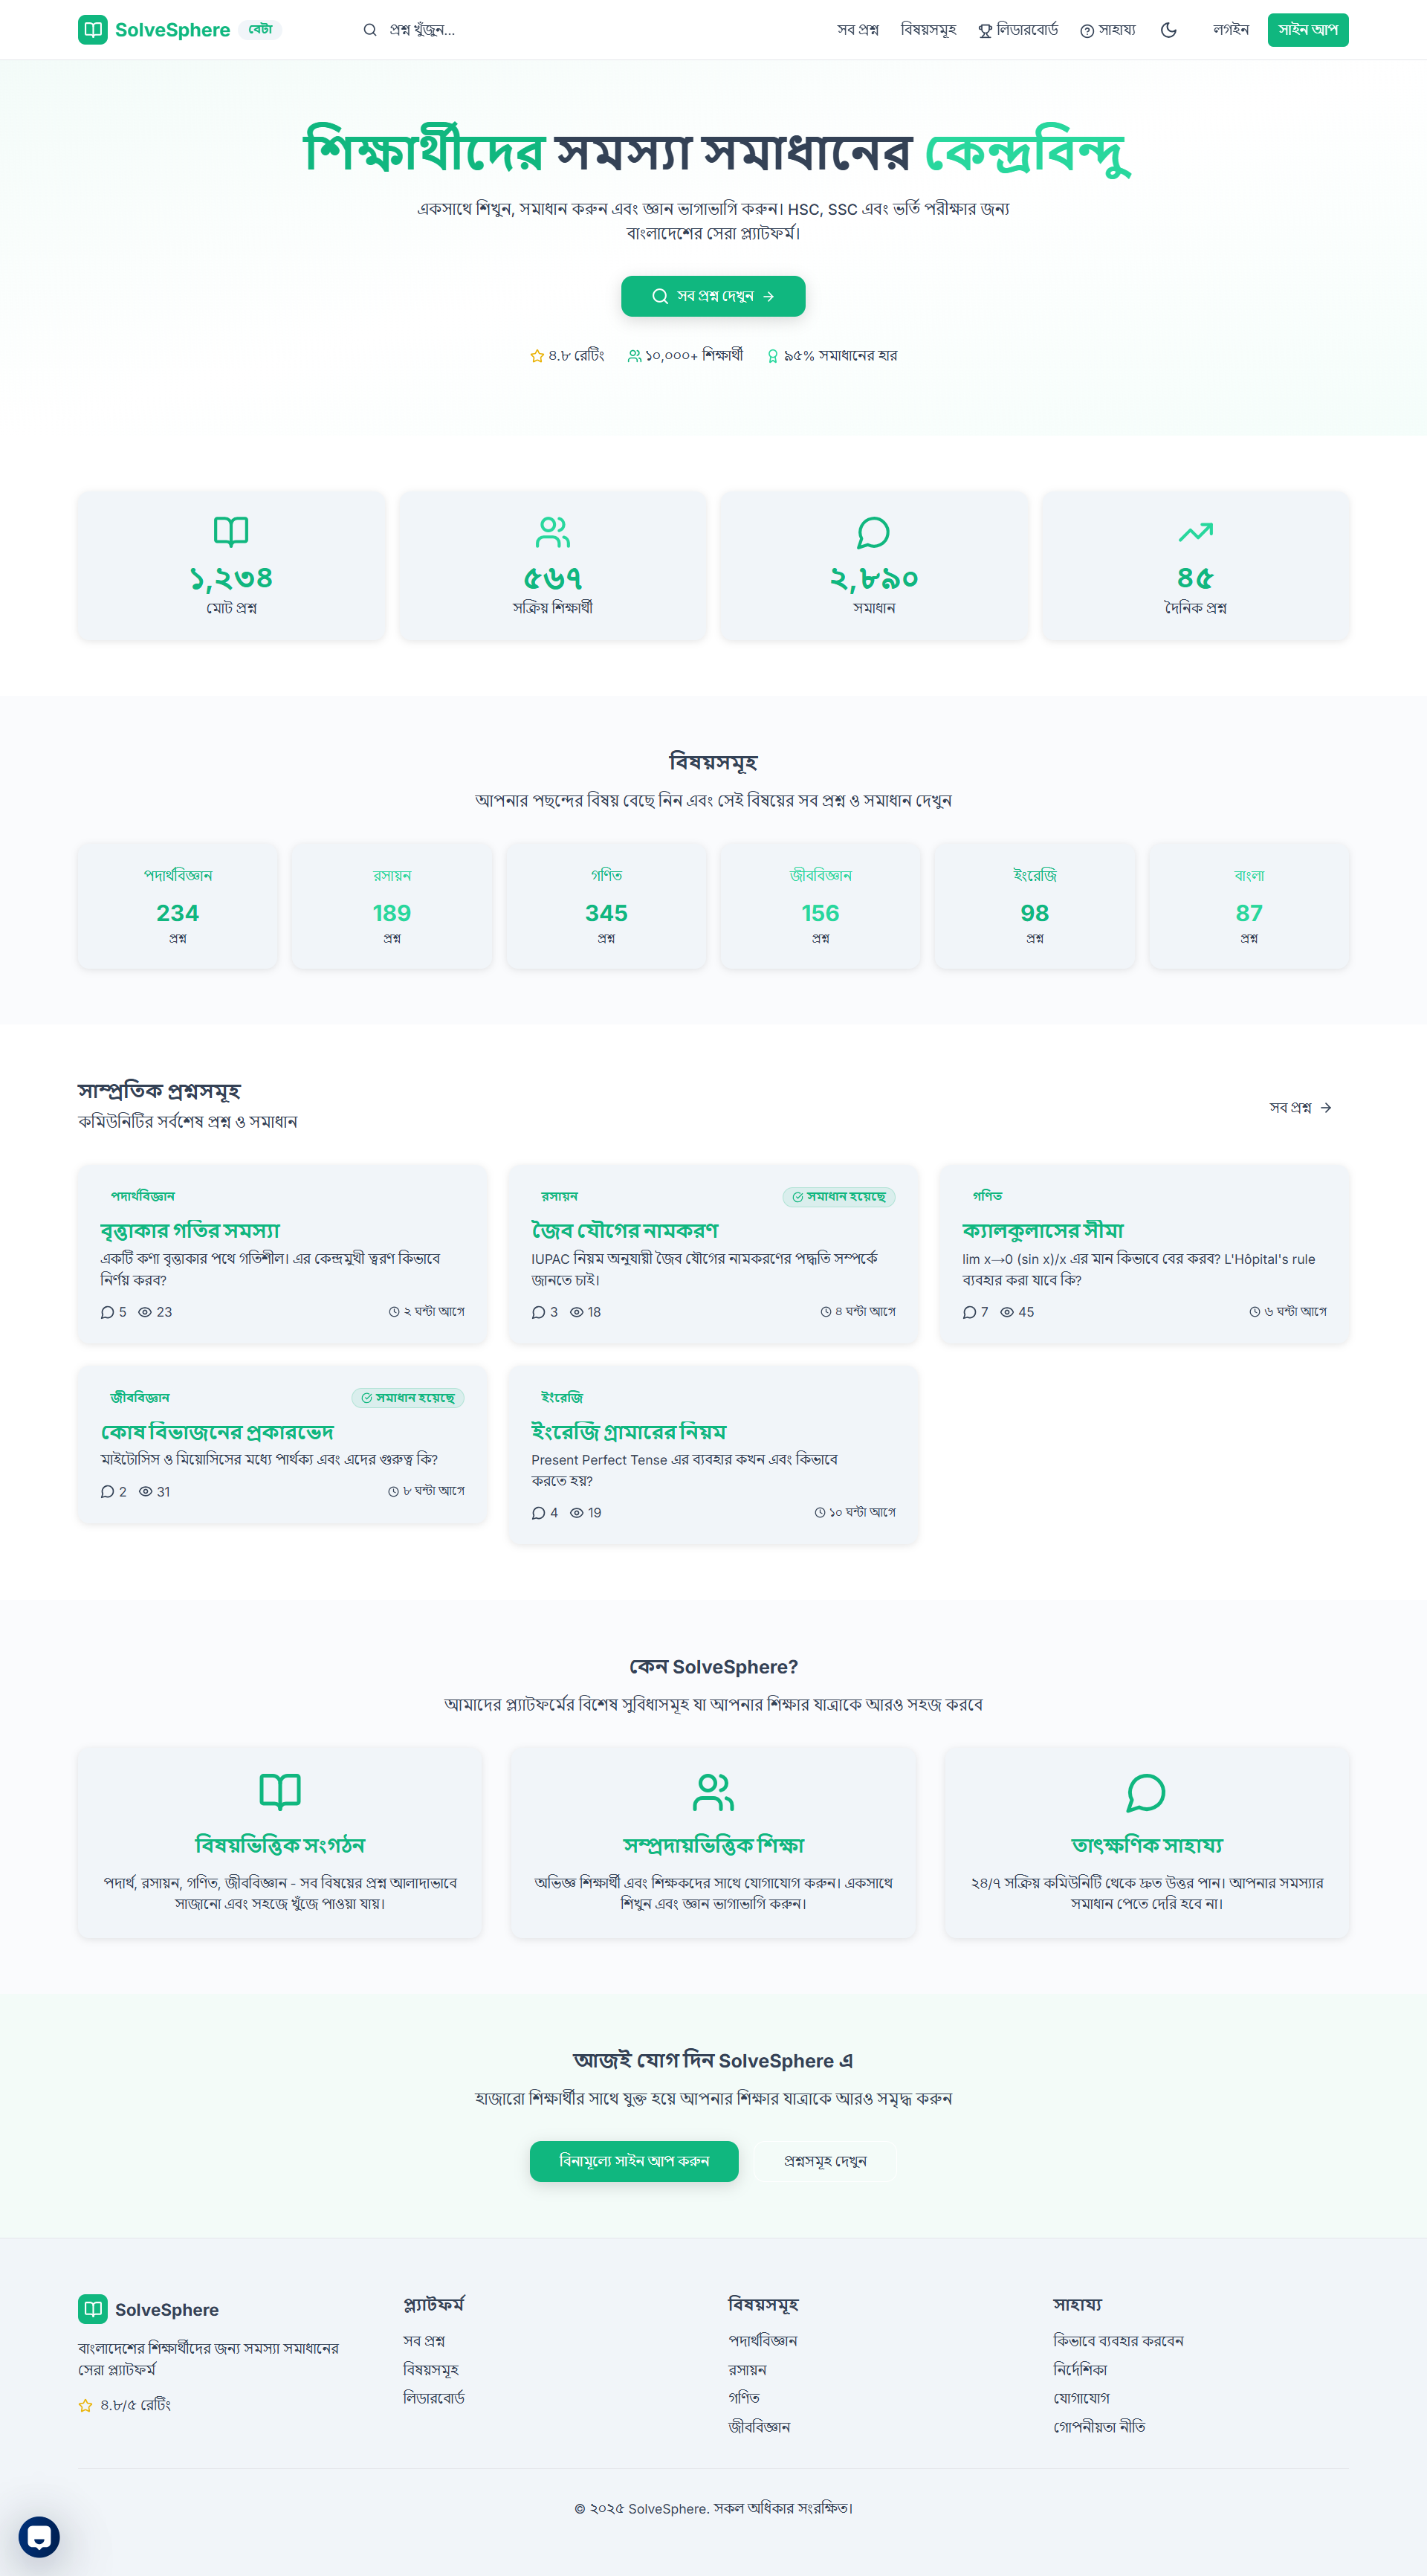Click the star icon beside ৪.৮/৫ রেটিং in footer
The width and height of the screenshot is (1427, 2576).
coord(85,2406)
